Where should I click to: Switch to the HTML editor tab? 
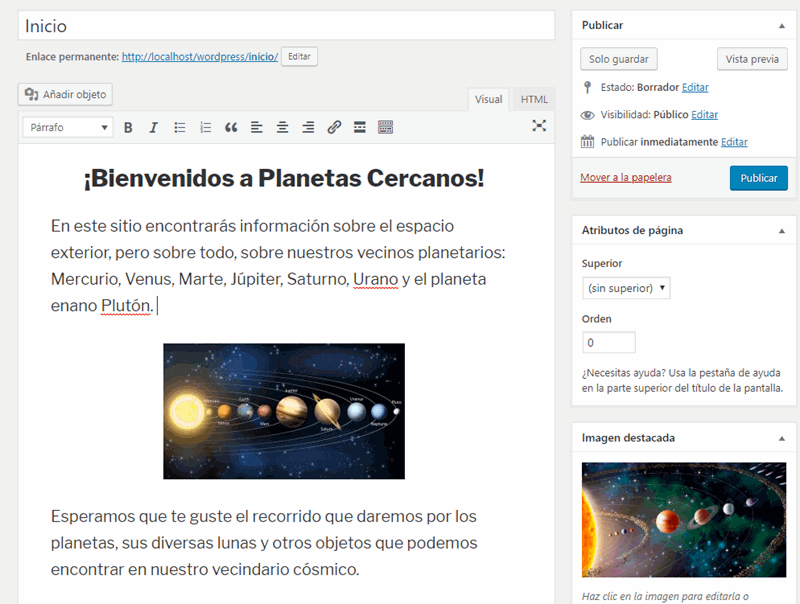coord(534,99)
